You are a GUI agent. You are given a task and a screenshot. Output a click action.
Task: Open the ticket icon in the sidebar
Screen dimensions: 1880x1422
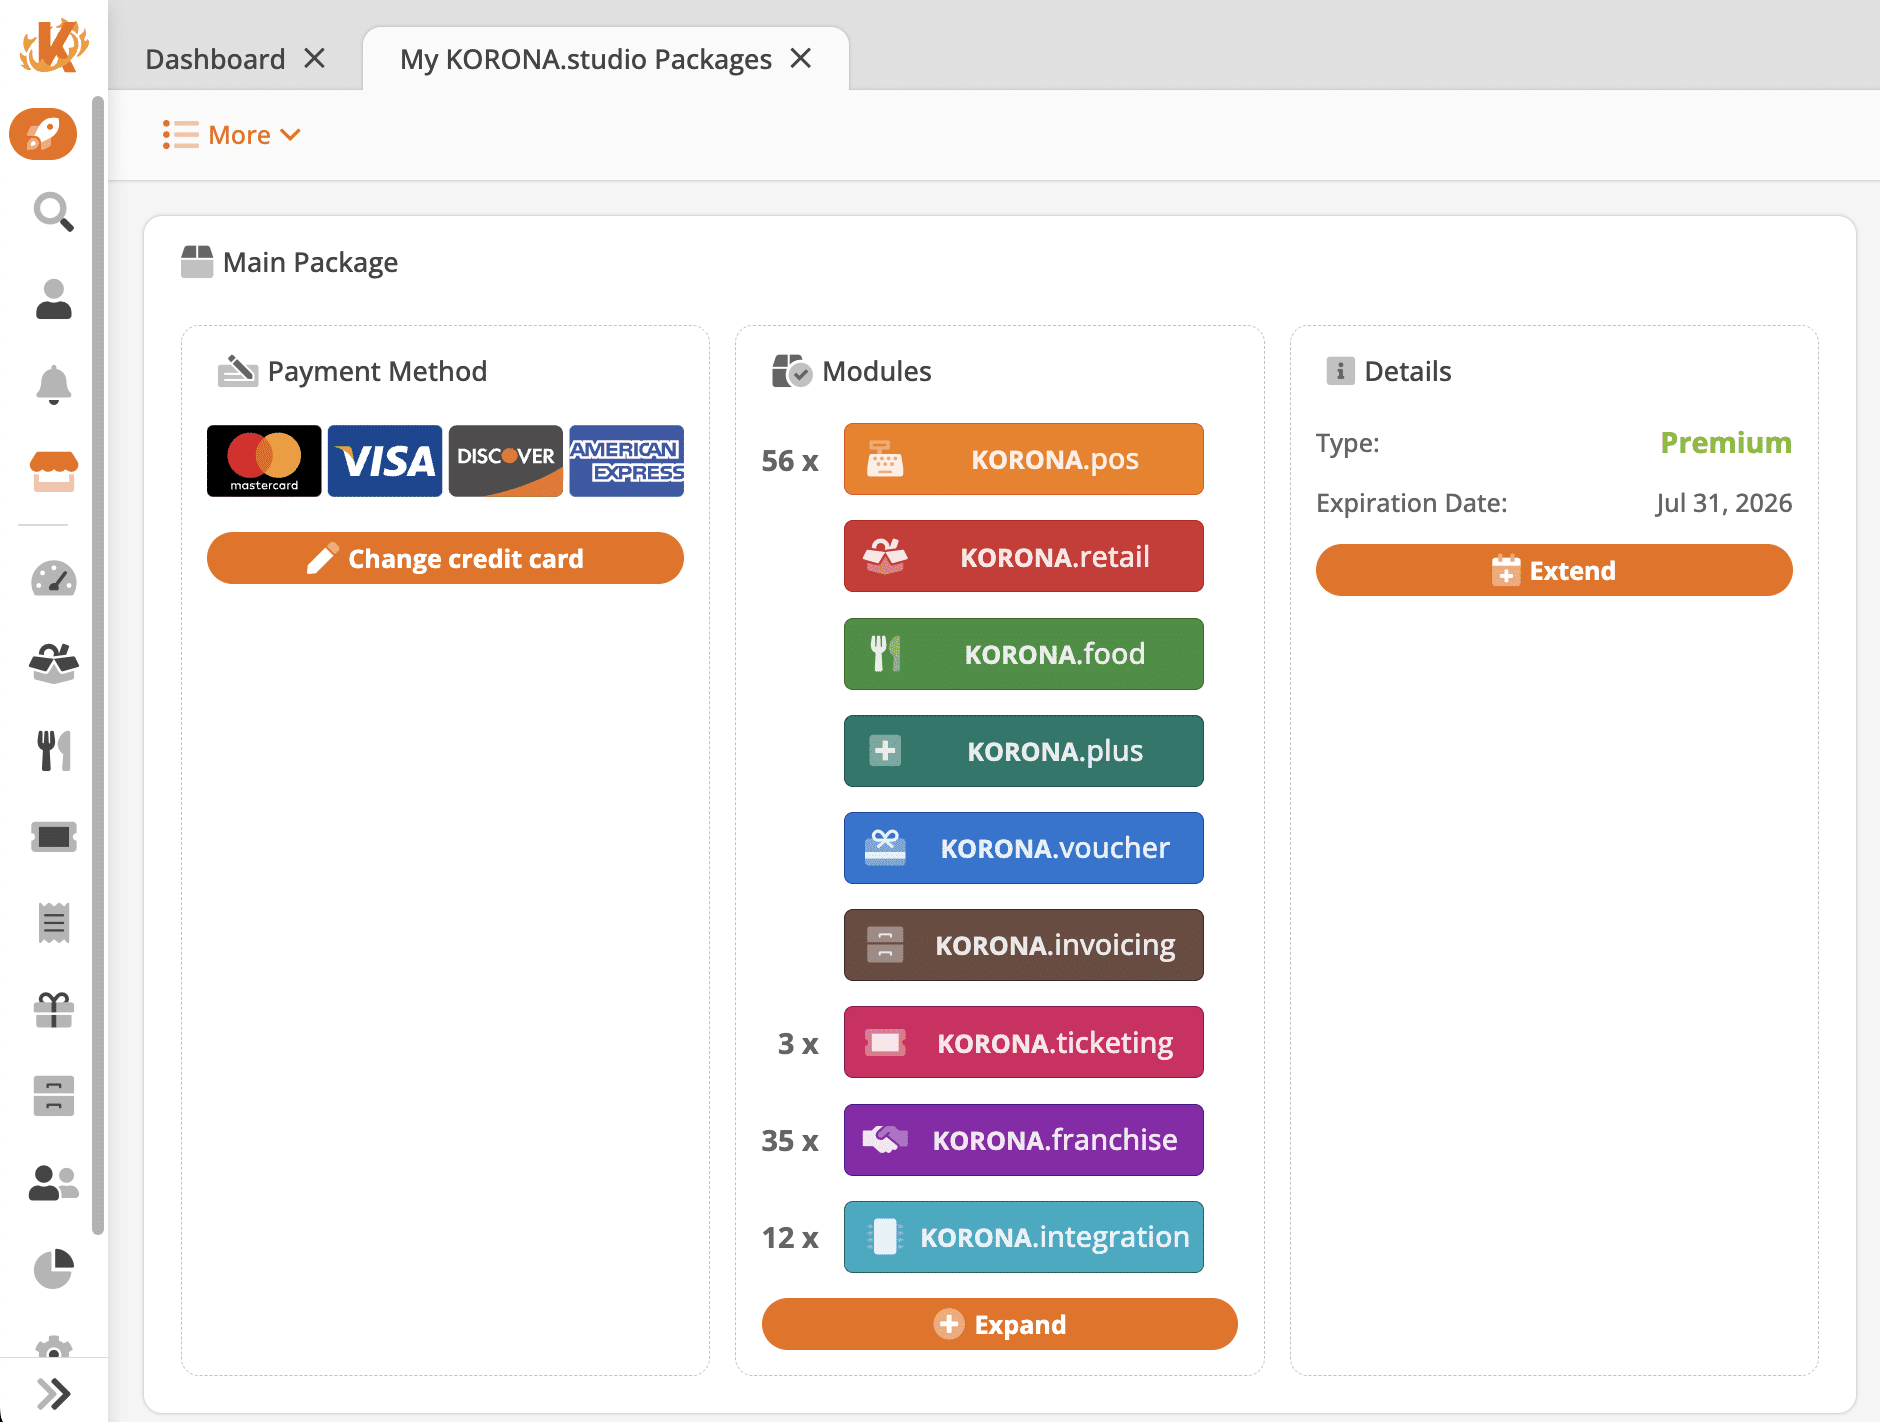53,837
